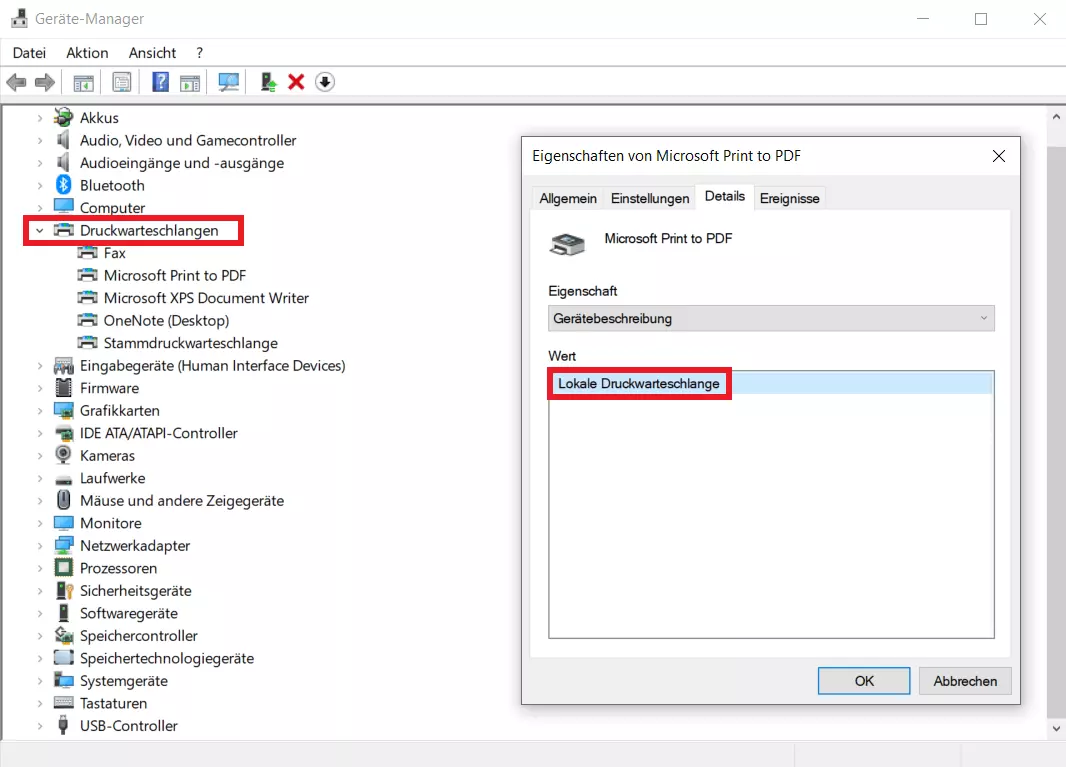Click the Laufwerke drive icon
1066x767 pixels.
coord(63,480)
